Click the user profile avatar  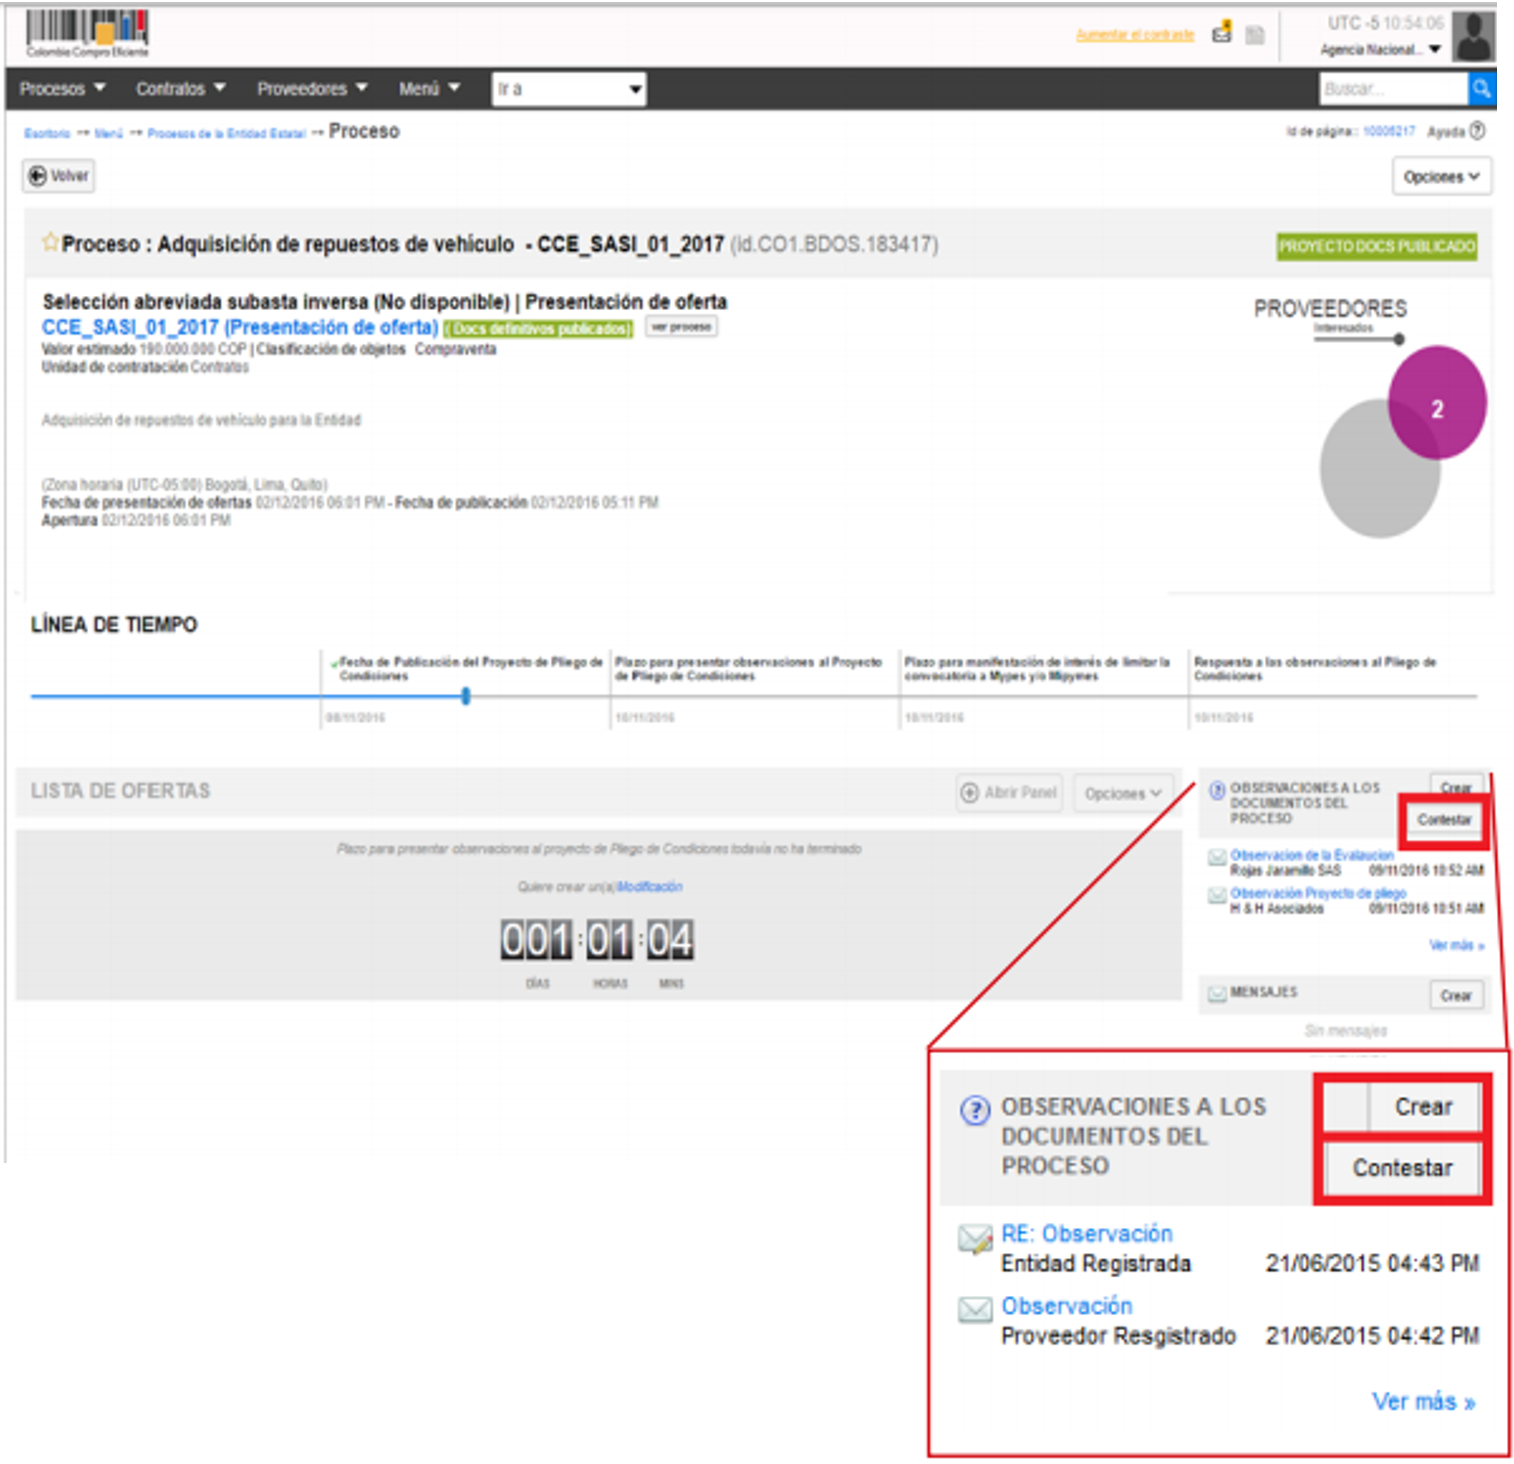pyautogui.click(x=1472, y=37)
